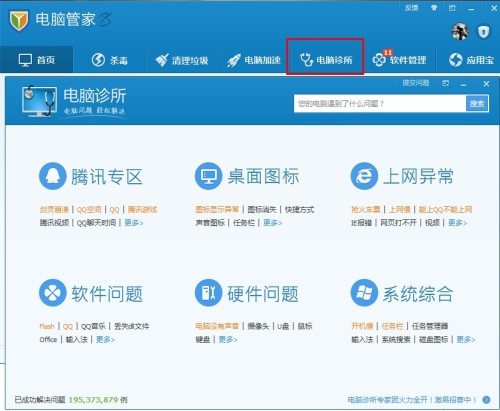The image size is (500, 411).
Task: Click 输入法 link under 软件问题
Action: pos(77,339)
